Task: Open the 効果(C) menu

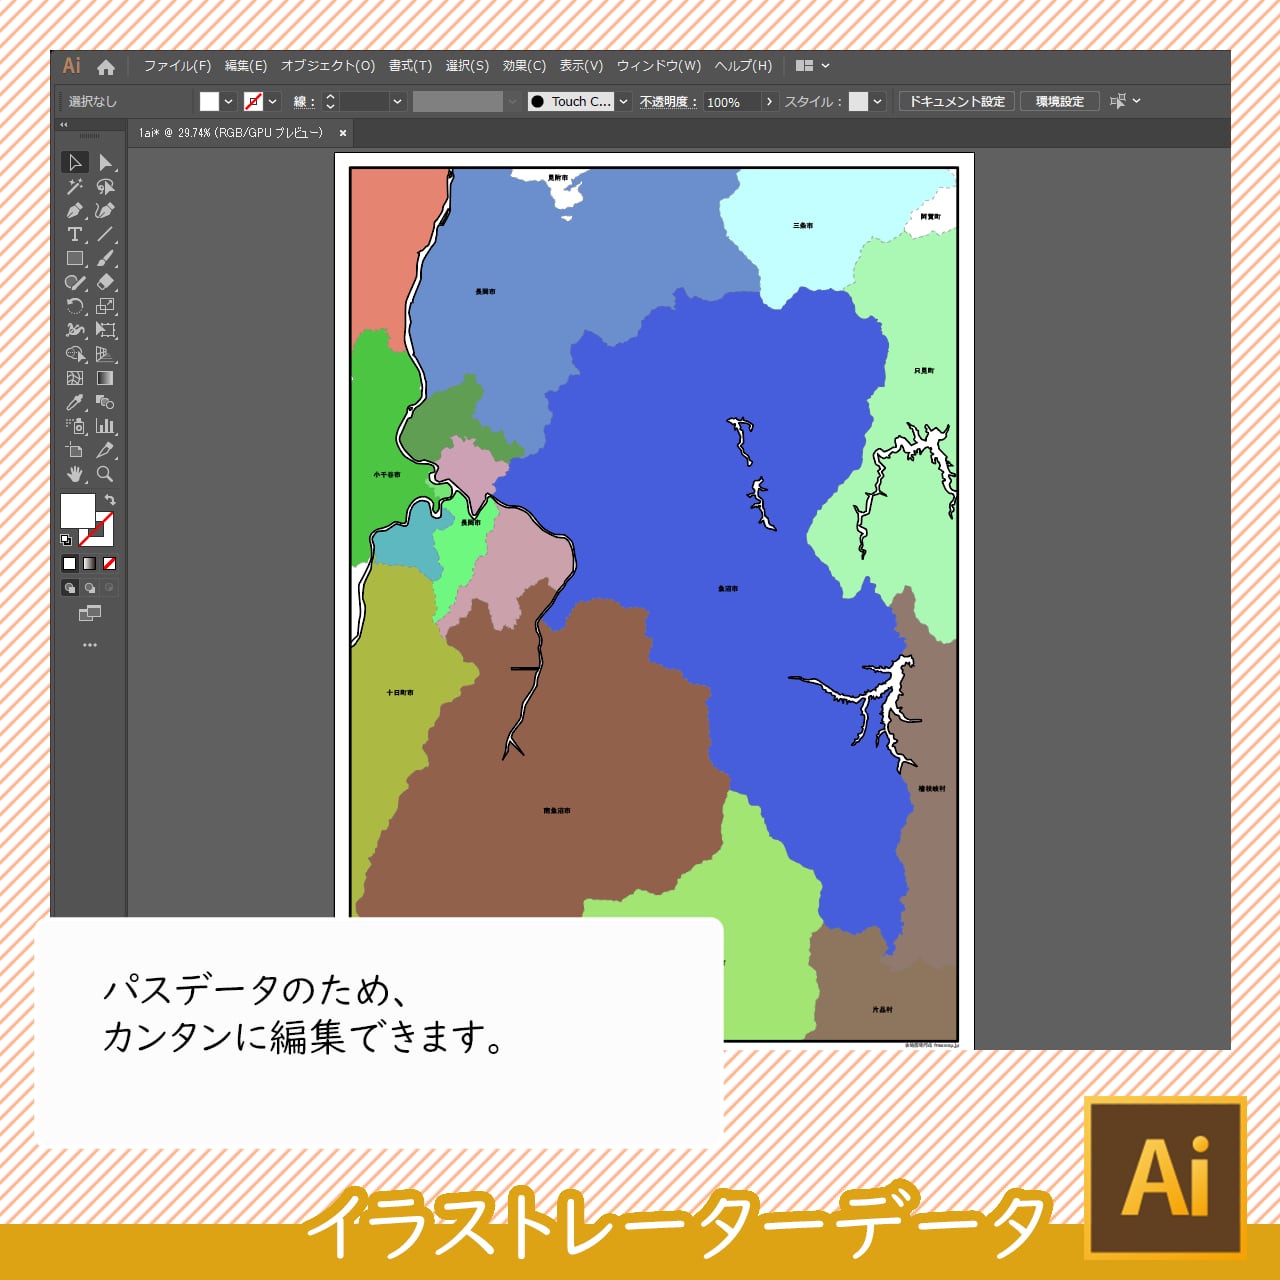Action: tap(524, 66)
